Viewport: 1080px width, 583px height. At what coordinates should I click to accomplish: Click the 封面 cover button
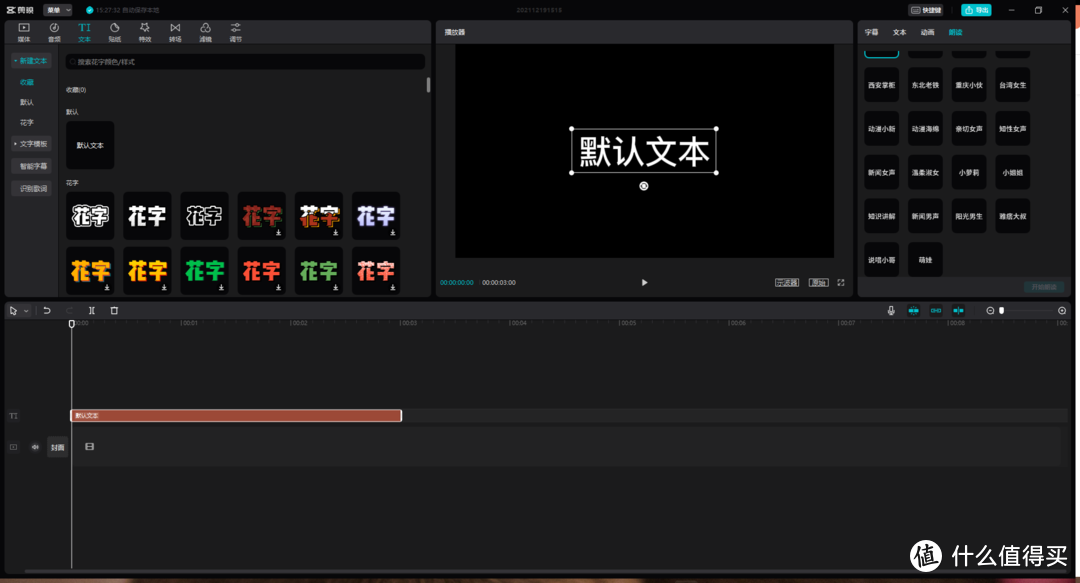(x=58, y=447)
